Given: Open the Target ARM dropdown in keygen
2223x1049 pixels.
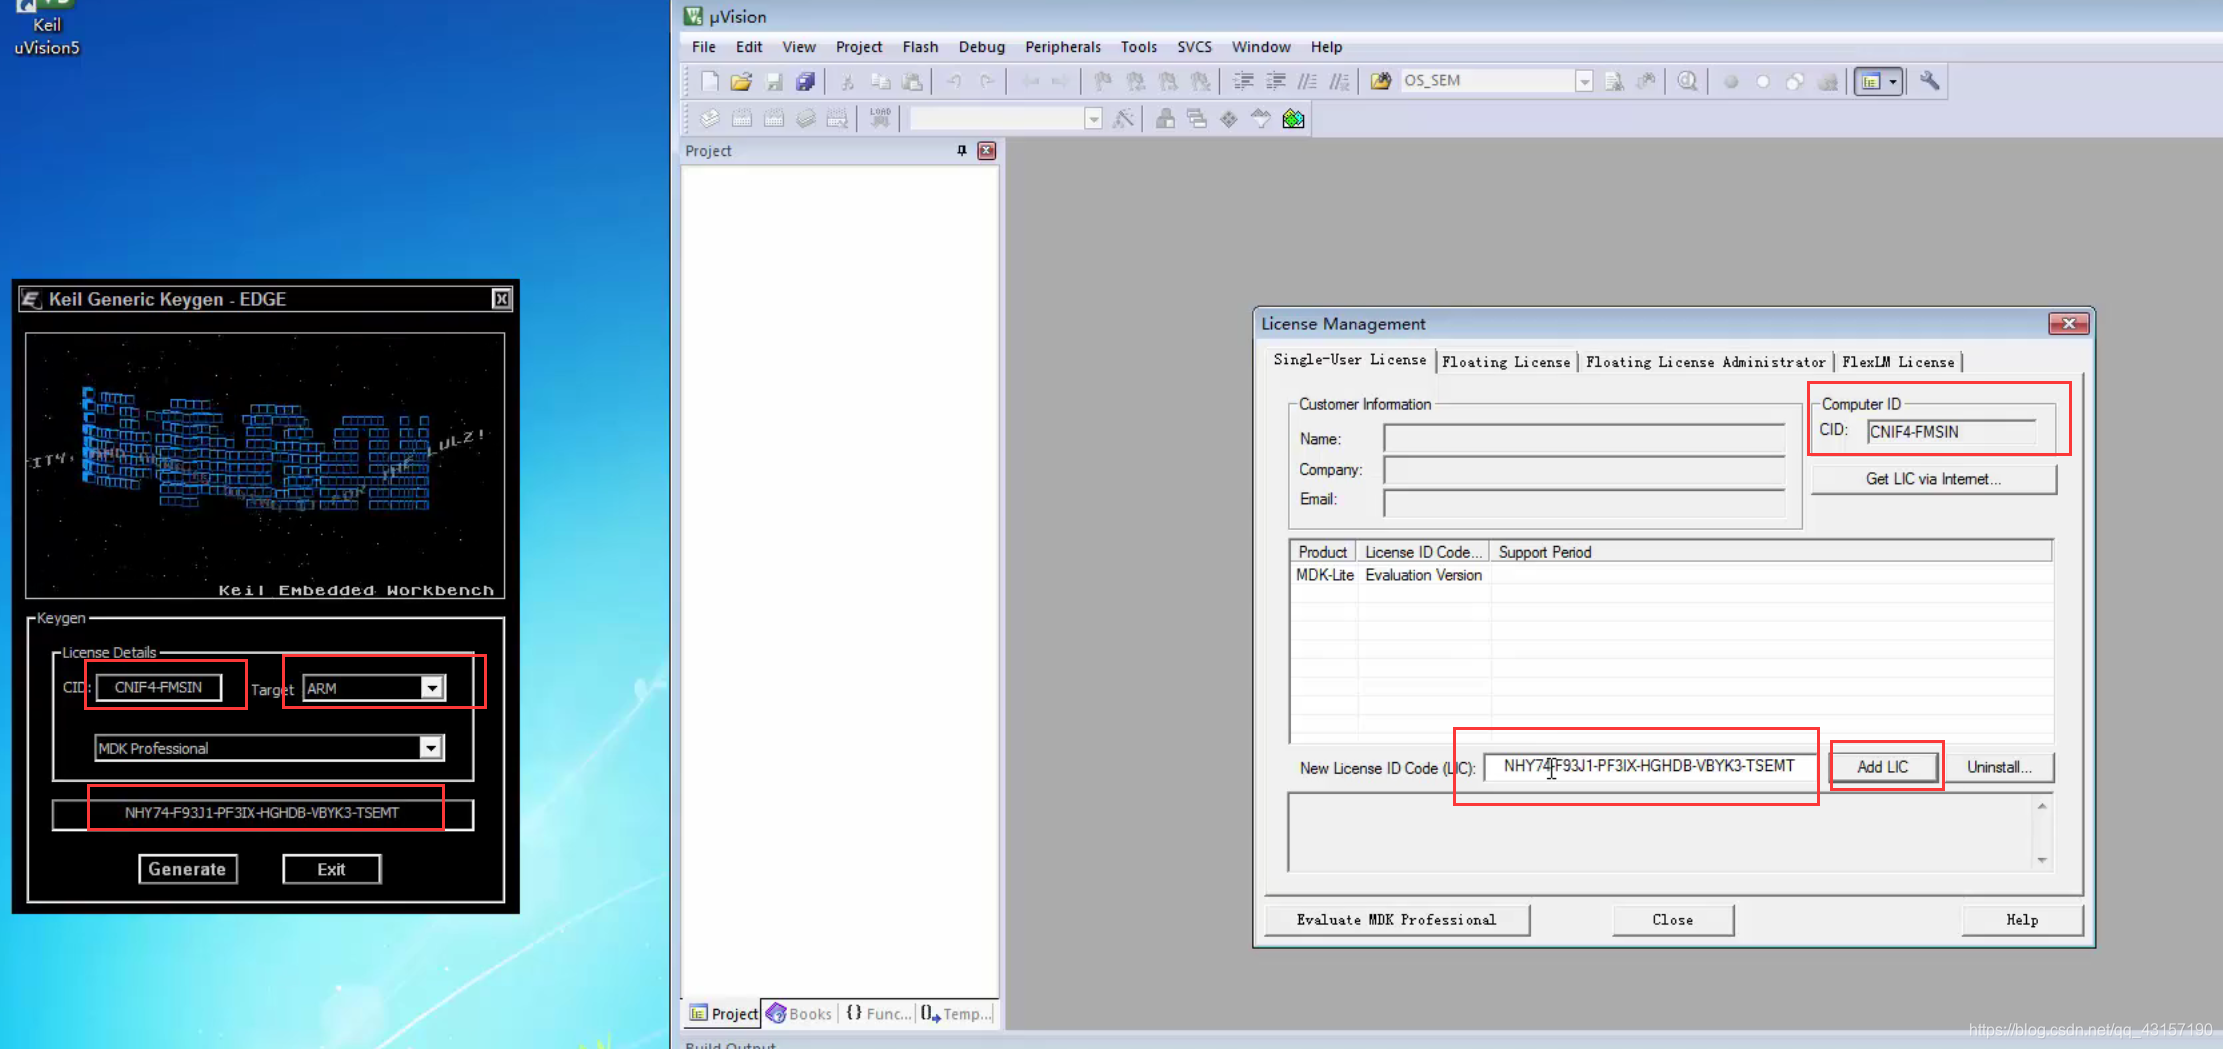Looking at the screenshot, I should point(431,688).
